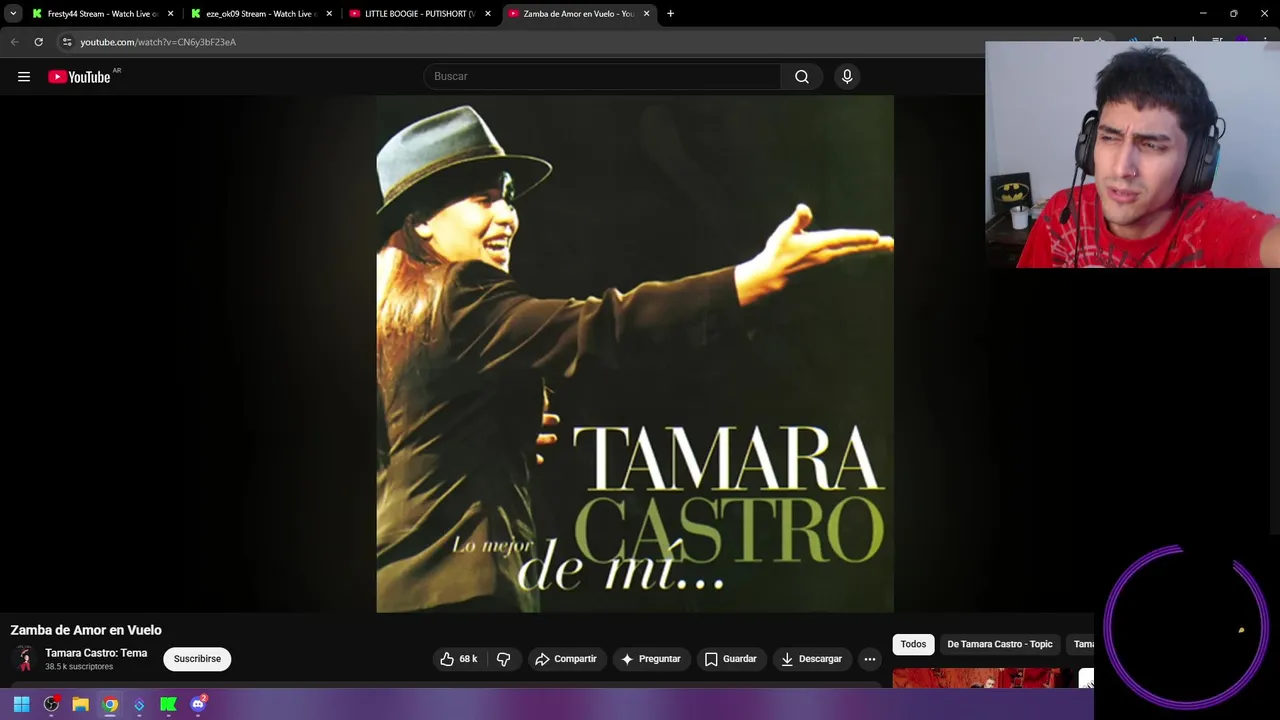Focus the Buscar search field
Screen dimensions: 1280x720
(x=603, y=77)
